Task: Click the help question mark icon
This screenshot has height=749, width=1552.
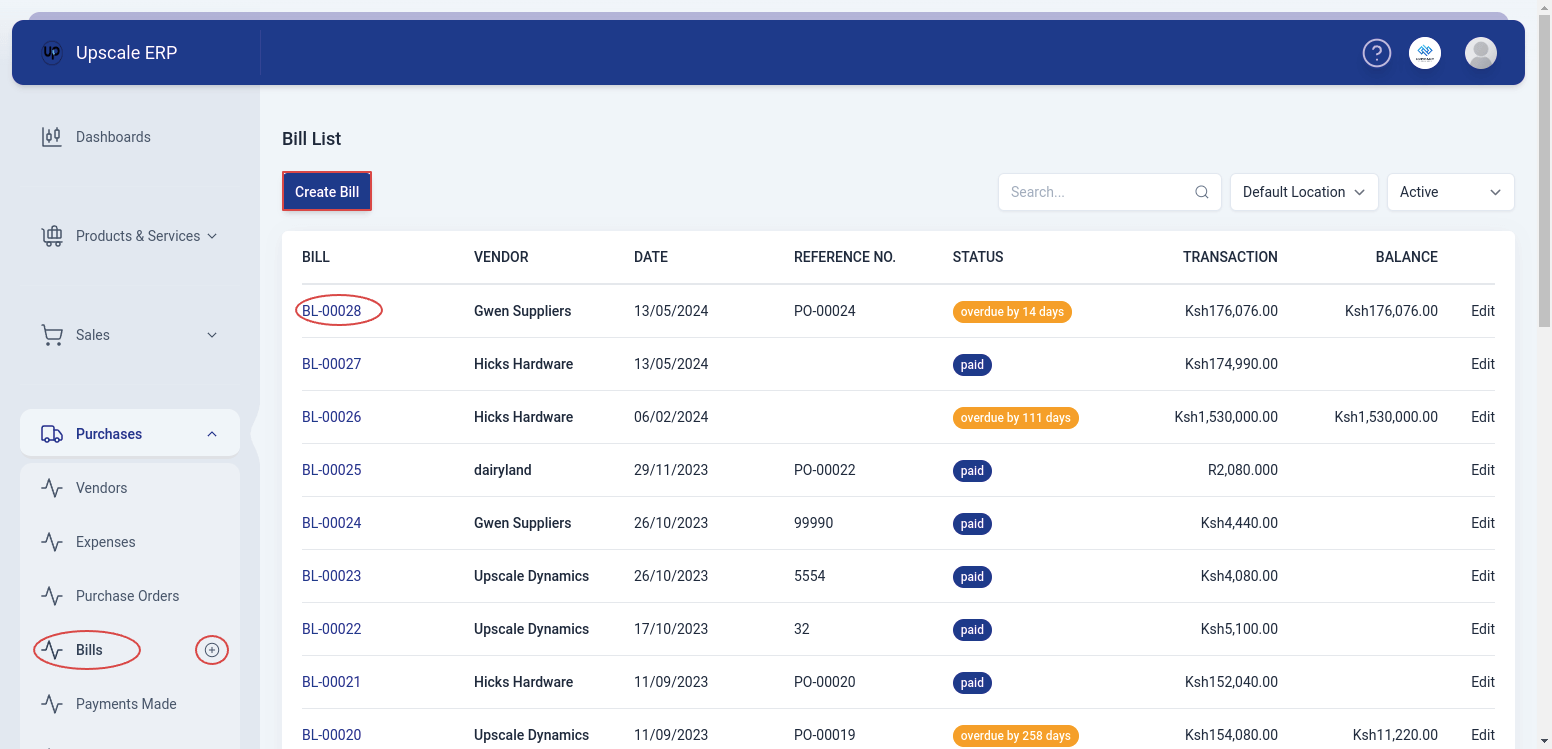Action: (x=1377, y=53)
